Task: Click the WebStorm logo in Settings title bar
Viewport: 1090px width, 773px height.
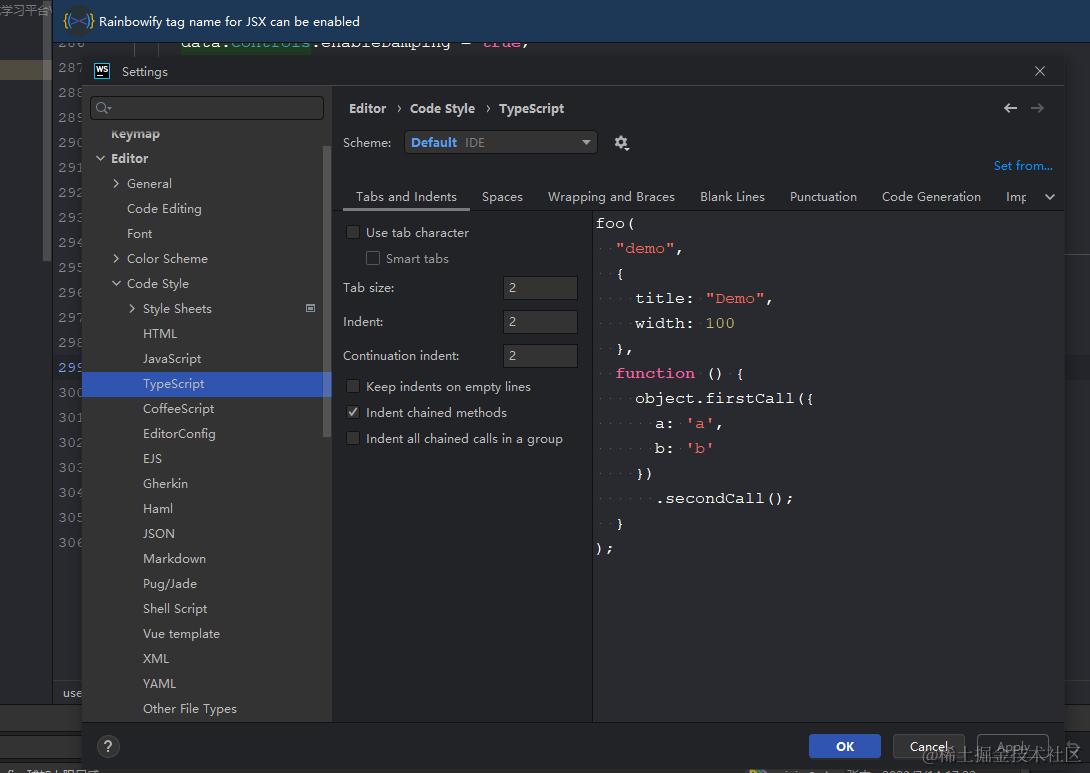Action: [x=102, y=71]
